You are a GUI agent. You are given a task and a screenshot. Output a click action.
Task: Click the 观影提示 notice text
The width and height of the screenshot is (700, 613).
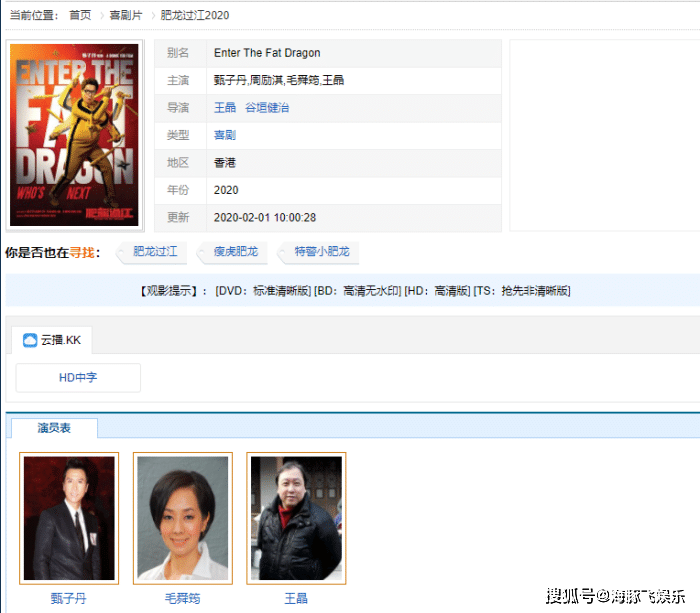pos(355,291)
